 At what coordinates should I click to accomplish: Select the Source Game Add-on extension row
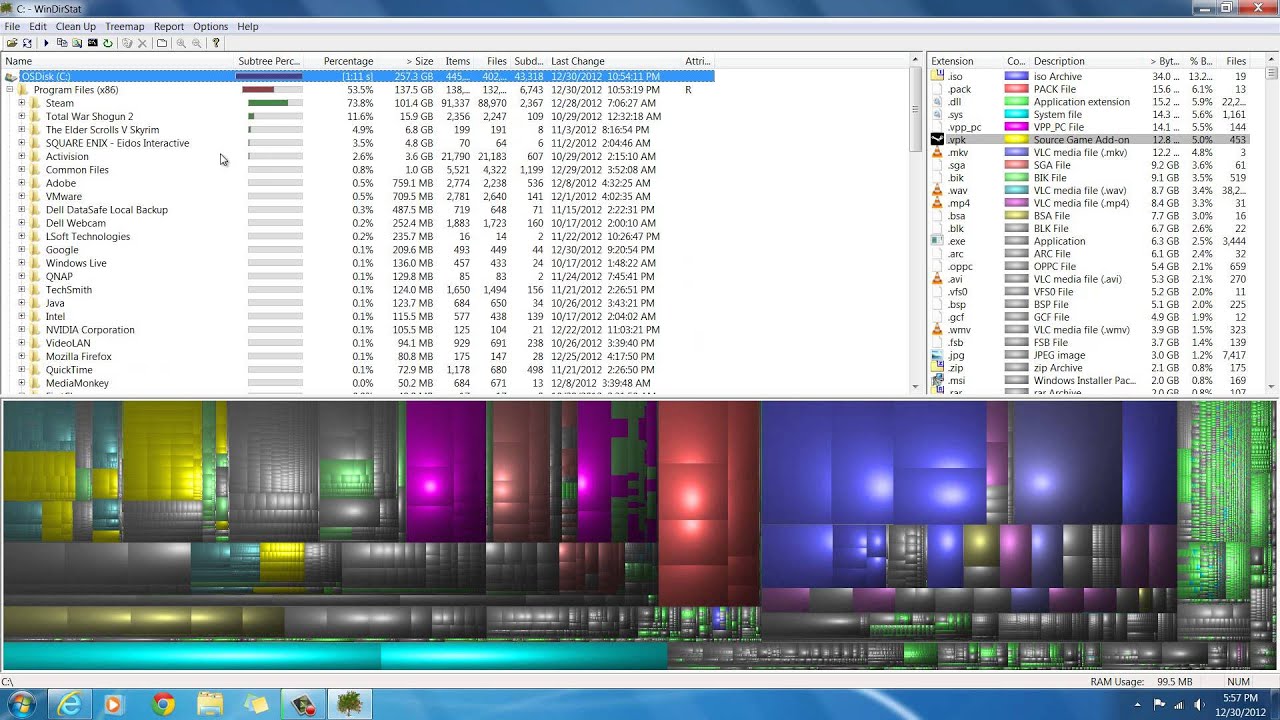coord(1089,140)
